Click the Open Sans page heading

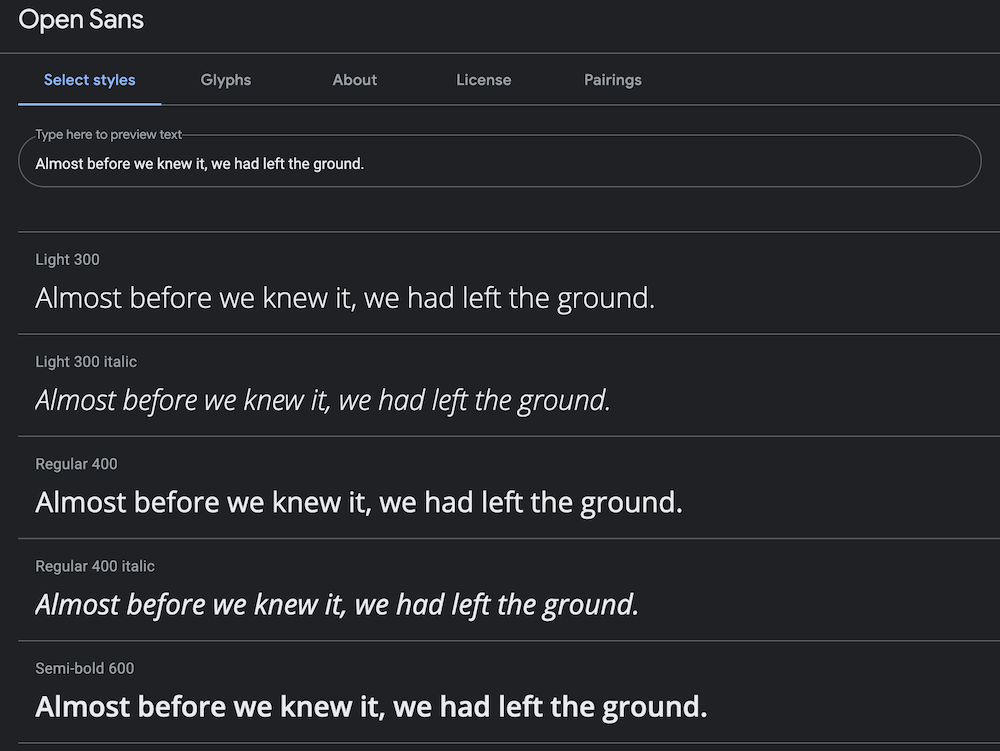click(81, 19)
